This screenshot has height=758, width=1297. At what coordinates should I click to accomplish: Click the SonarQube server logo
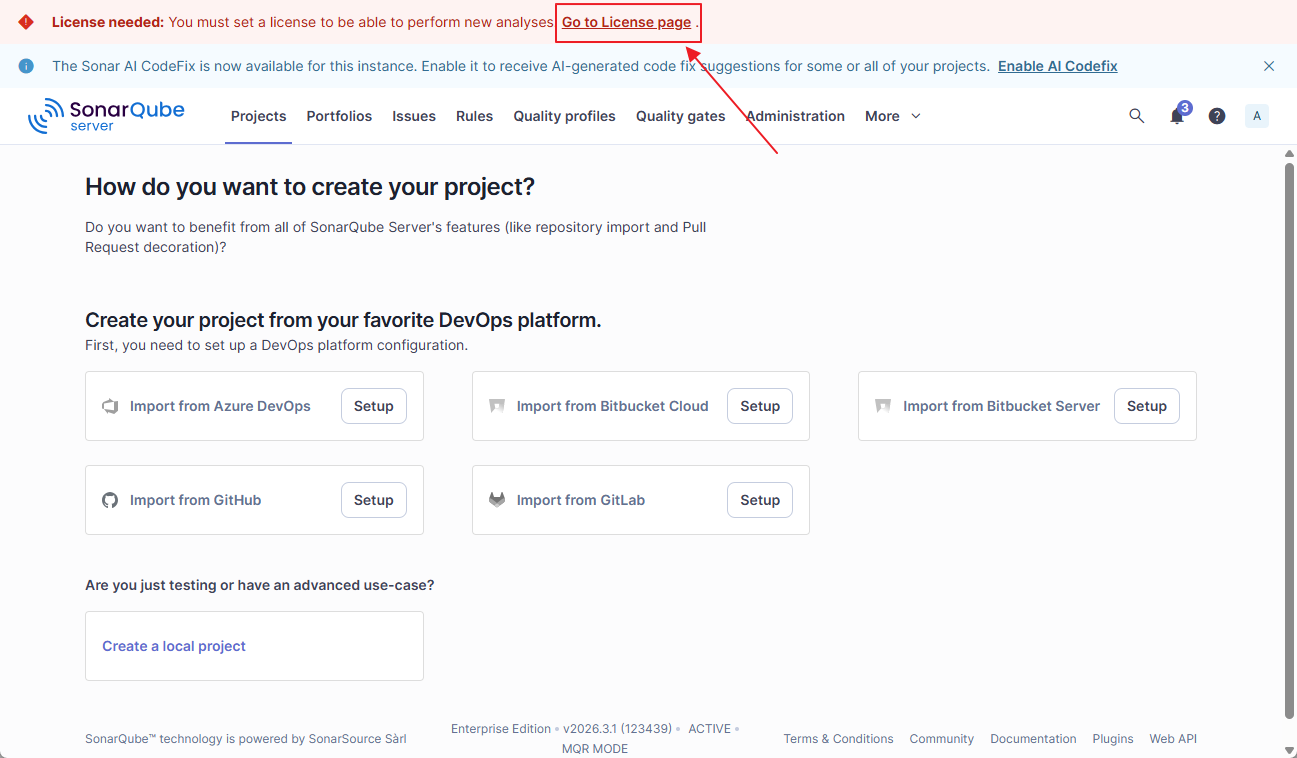106,116
